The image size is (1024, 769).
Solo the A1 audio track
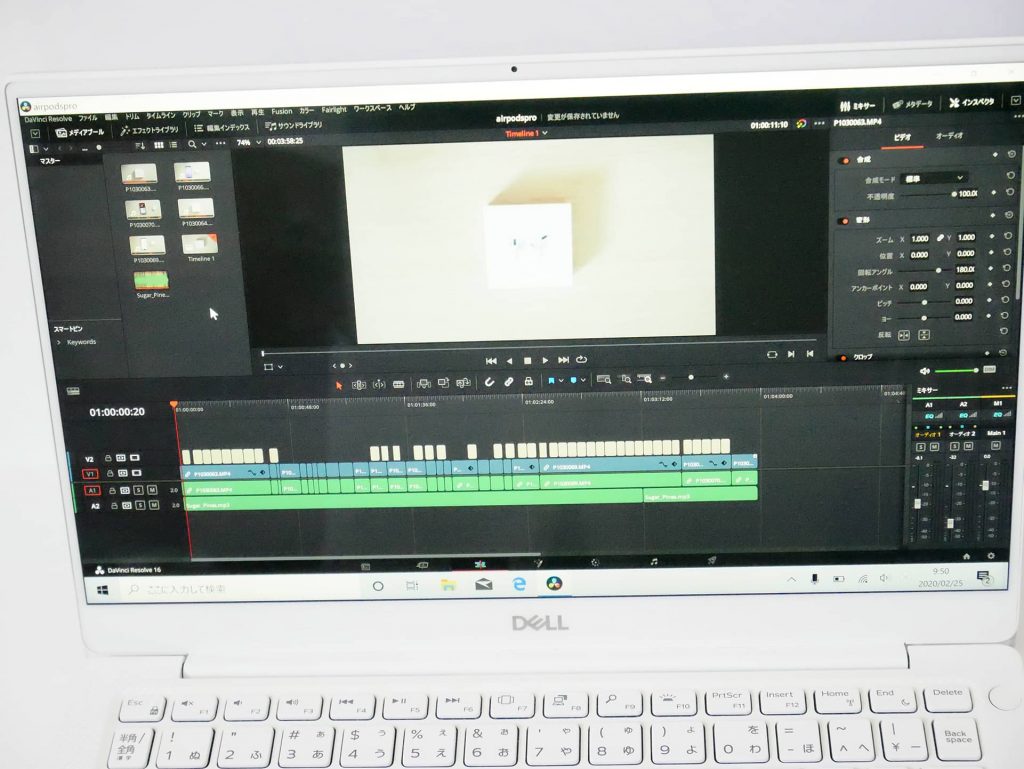point(138,490)
